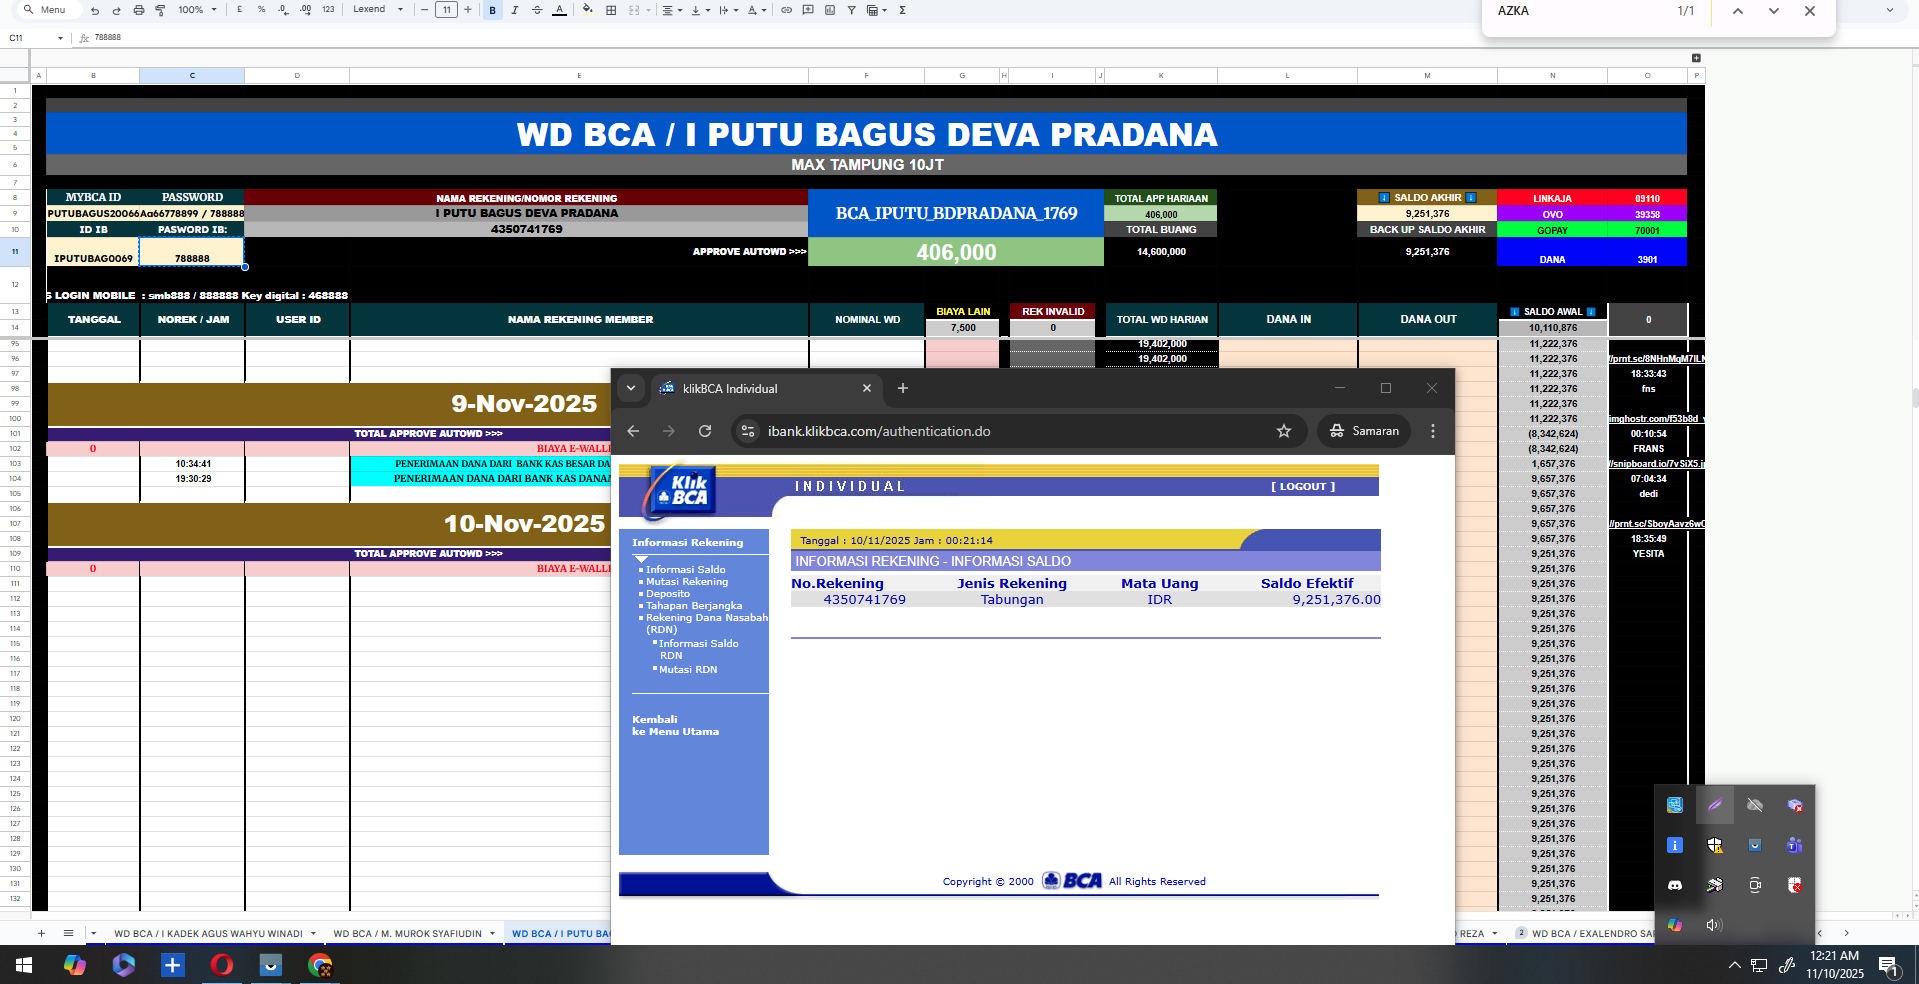
Task: Expand the horizontal align options
Action: click(672, 10)
